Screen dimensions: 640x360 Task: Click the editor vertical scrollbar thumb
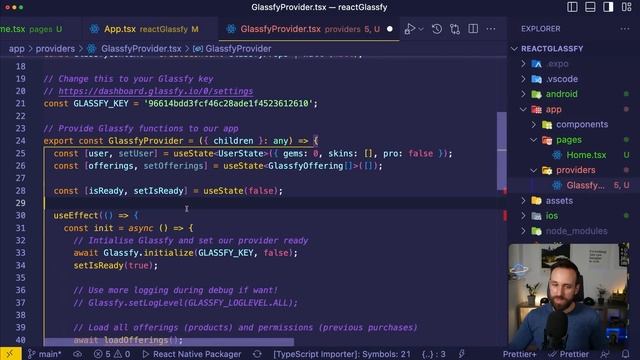tap(502, 151)
